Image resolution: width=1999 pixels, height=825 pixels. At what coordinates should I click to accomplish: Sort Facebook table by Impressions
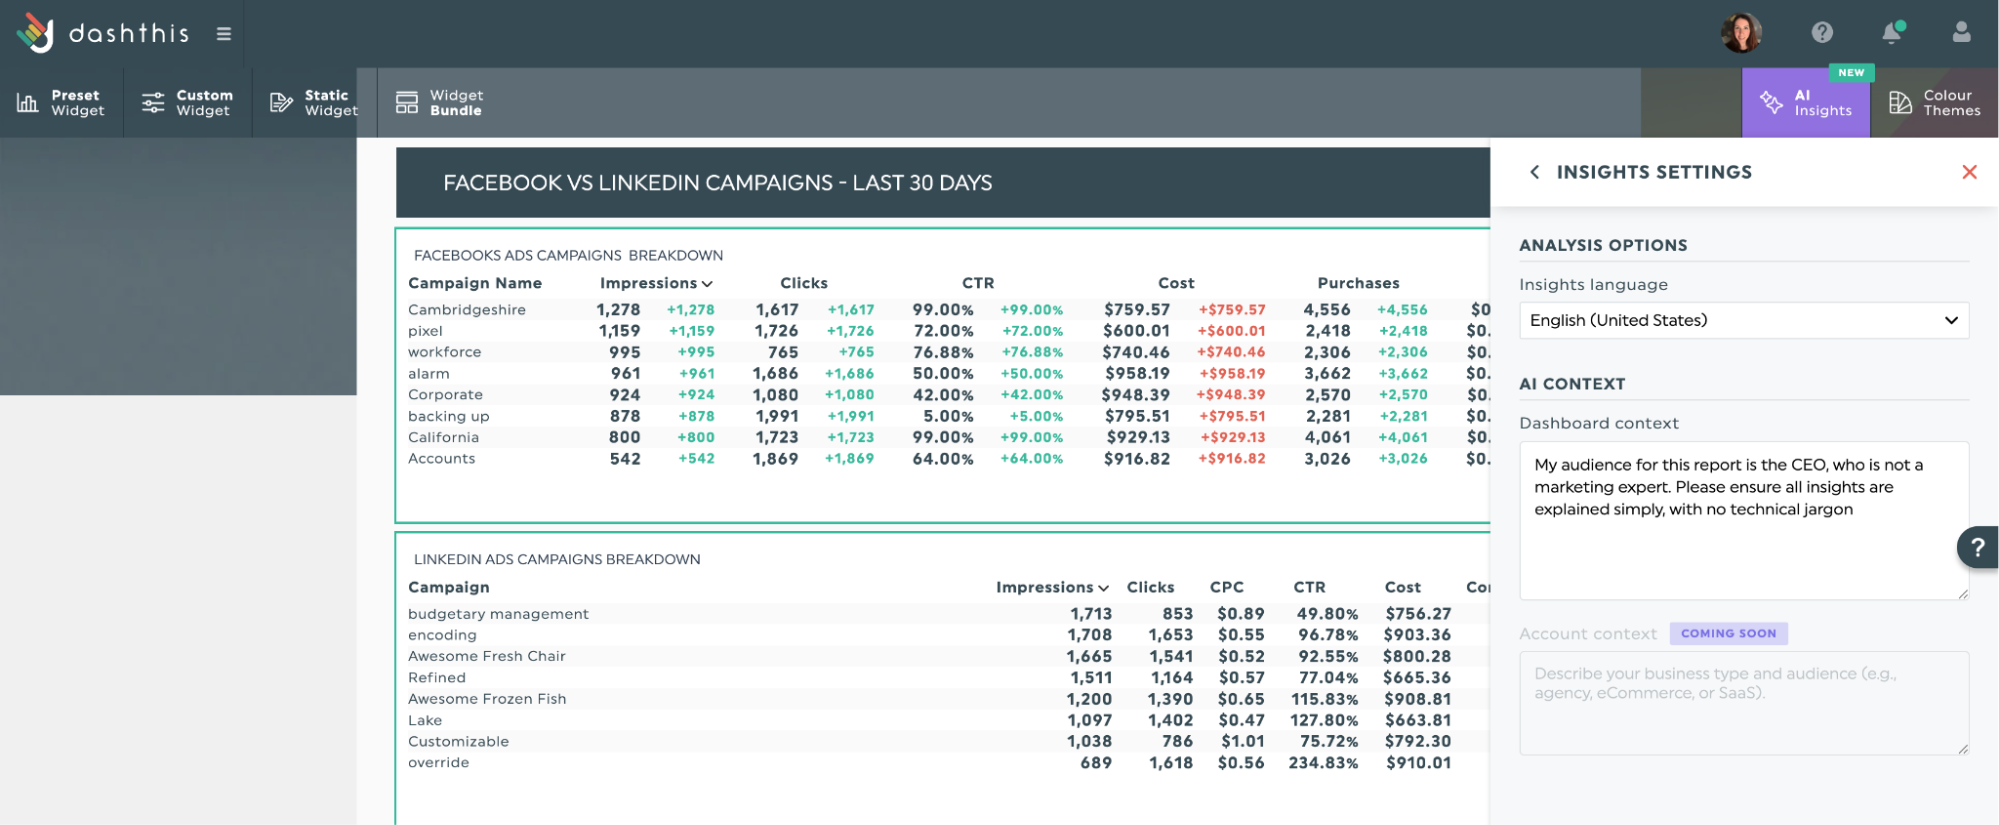[656, 283]
